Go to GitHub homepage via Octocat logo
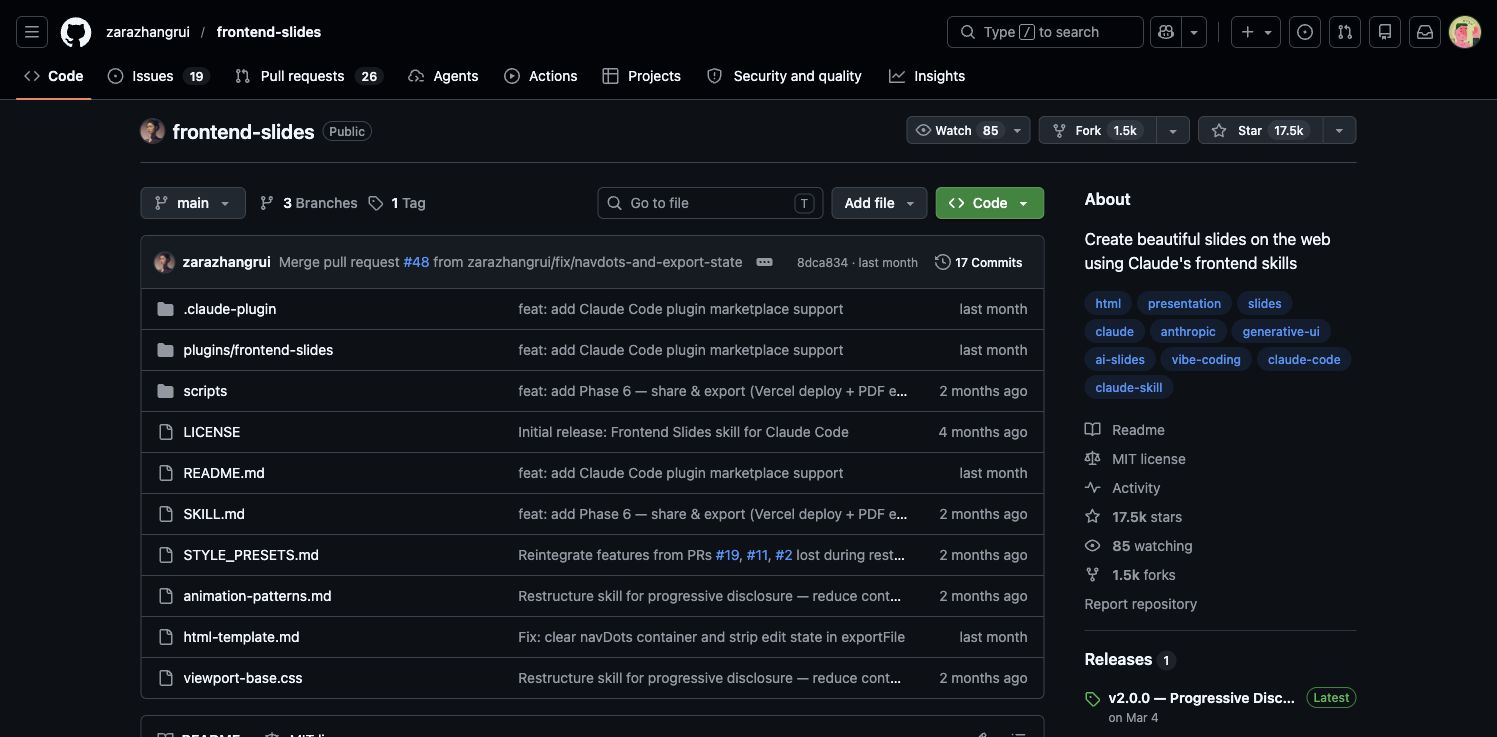 point(76,32)
